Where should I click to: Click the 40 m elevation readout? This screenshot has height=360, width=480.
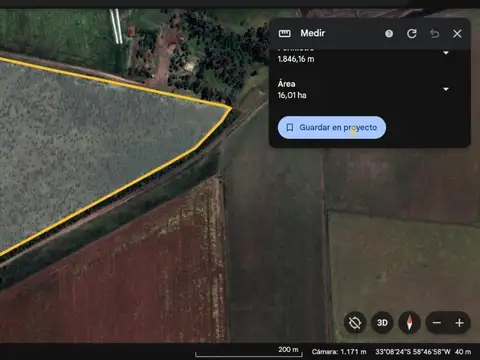pyautogui.click(x=463, y=352)
